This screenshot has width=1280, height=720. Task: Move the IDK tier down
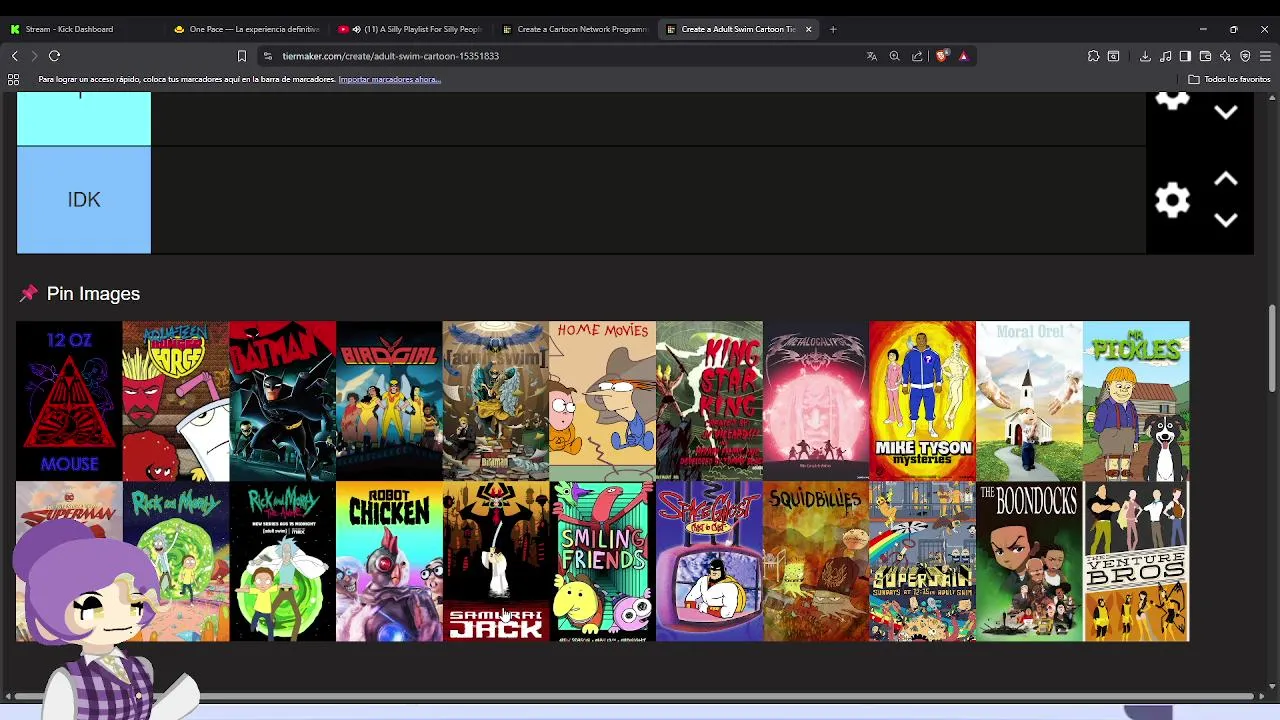[1226, 220]
